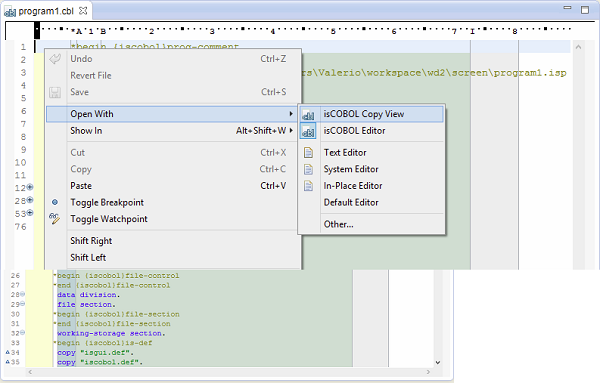Click the upper editor scroll up arrow
600x383 pixels.
tap(579, 47)
